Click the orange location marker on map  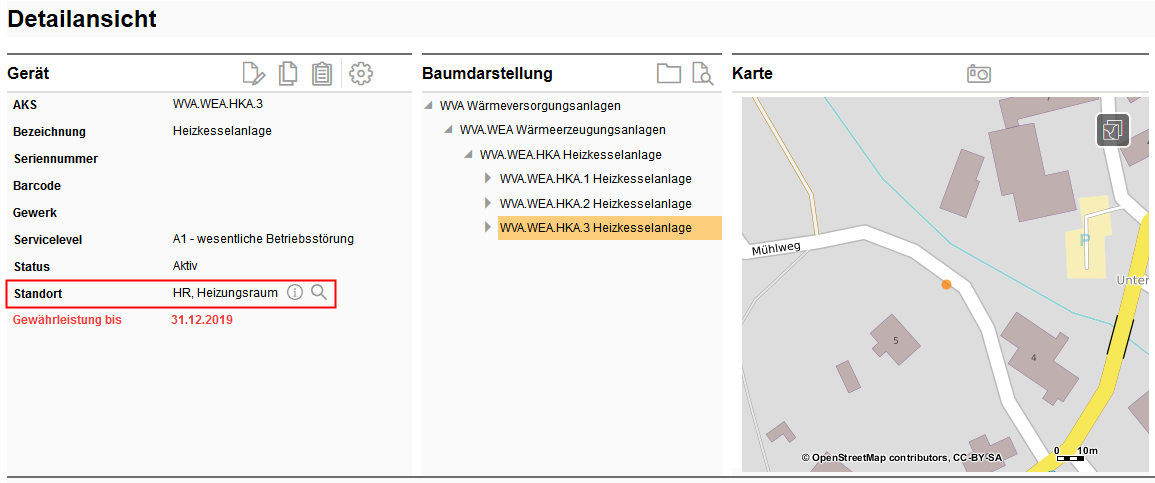946,285
